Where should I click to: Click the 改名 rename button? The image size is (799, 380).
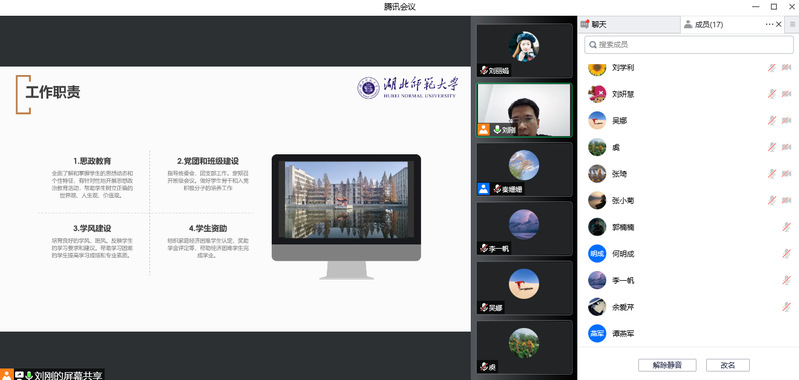pyautogui.click(x=728, y=365)
